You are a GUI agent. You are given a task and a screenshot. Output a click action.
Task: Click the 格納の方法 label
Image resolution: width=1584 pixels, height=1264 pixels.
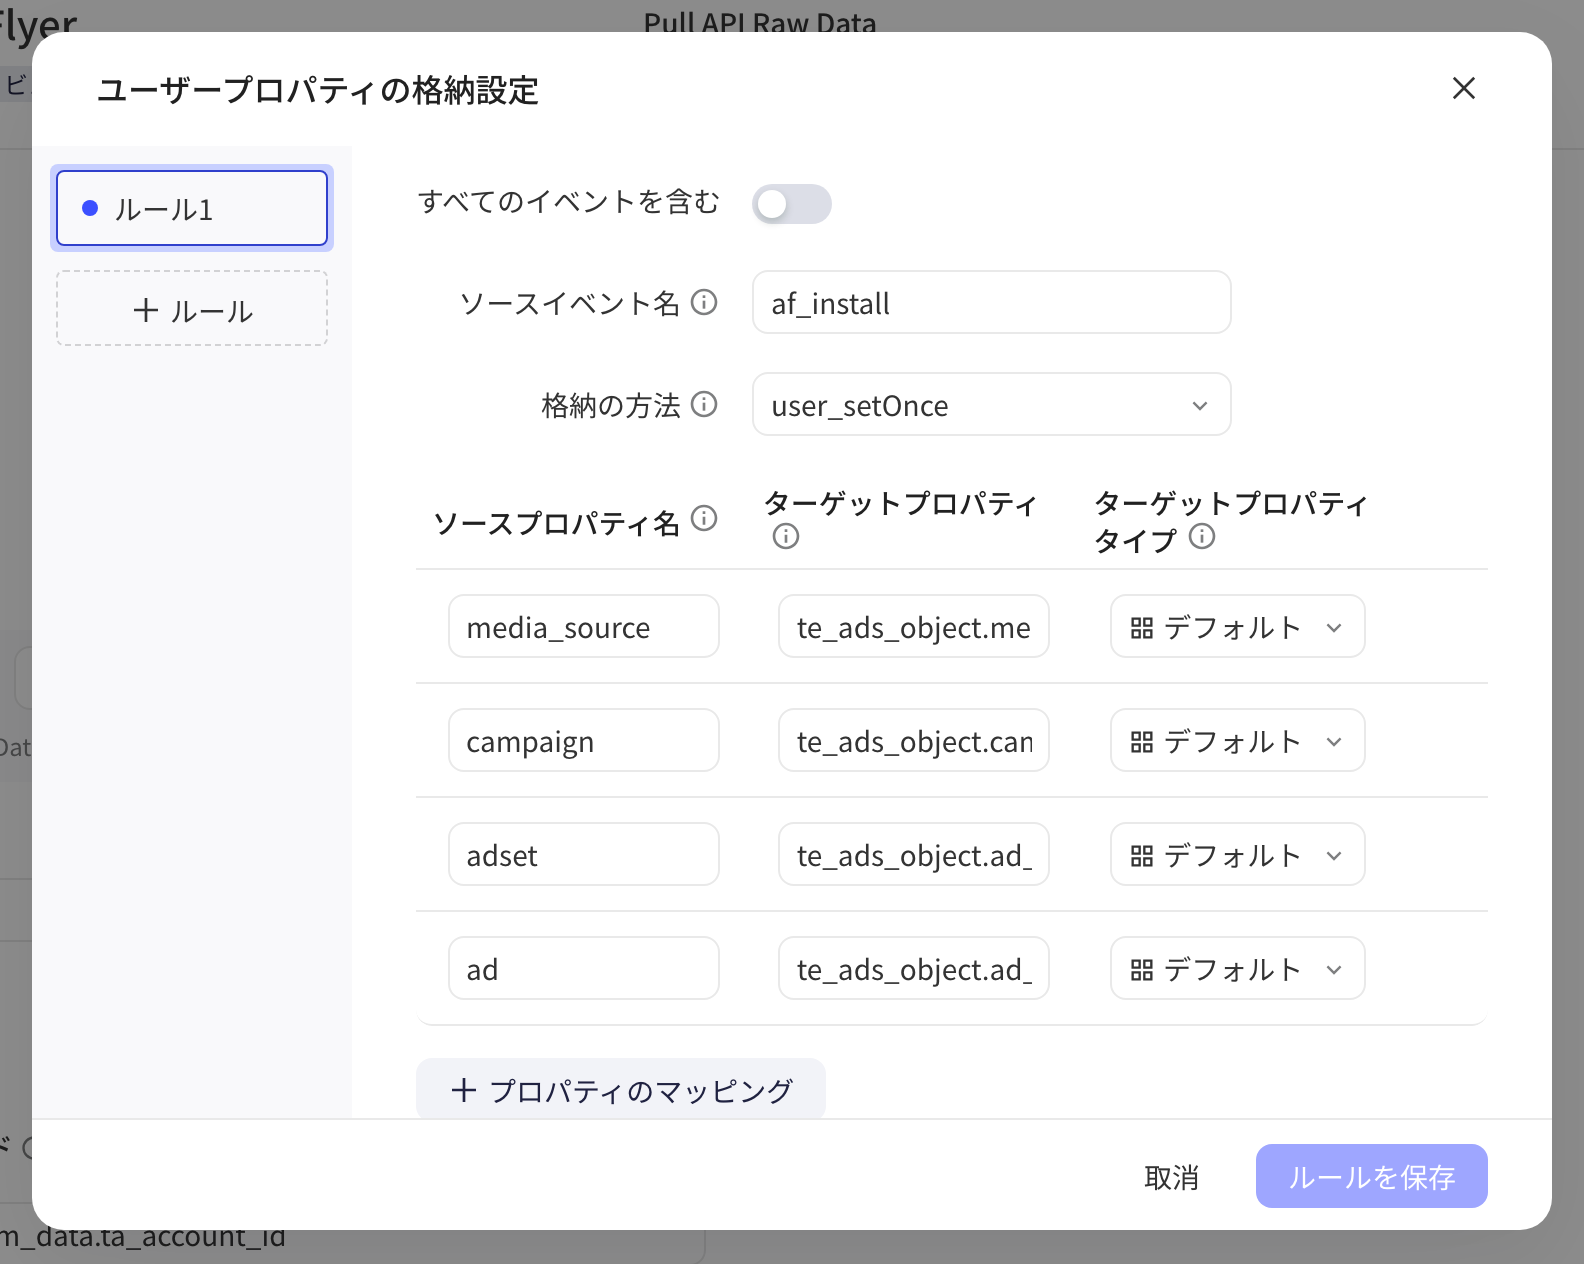coord(610,405)
